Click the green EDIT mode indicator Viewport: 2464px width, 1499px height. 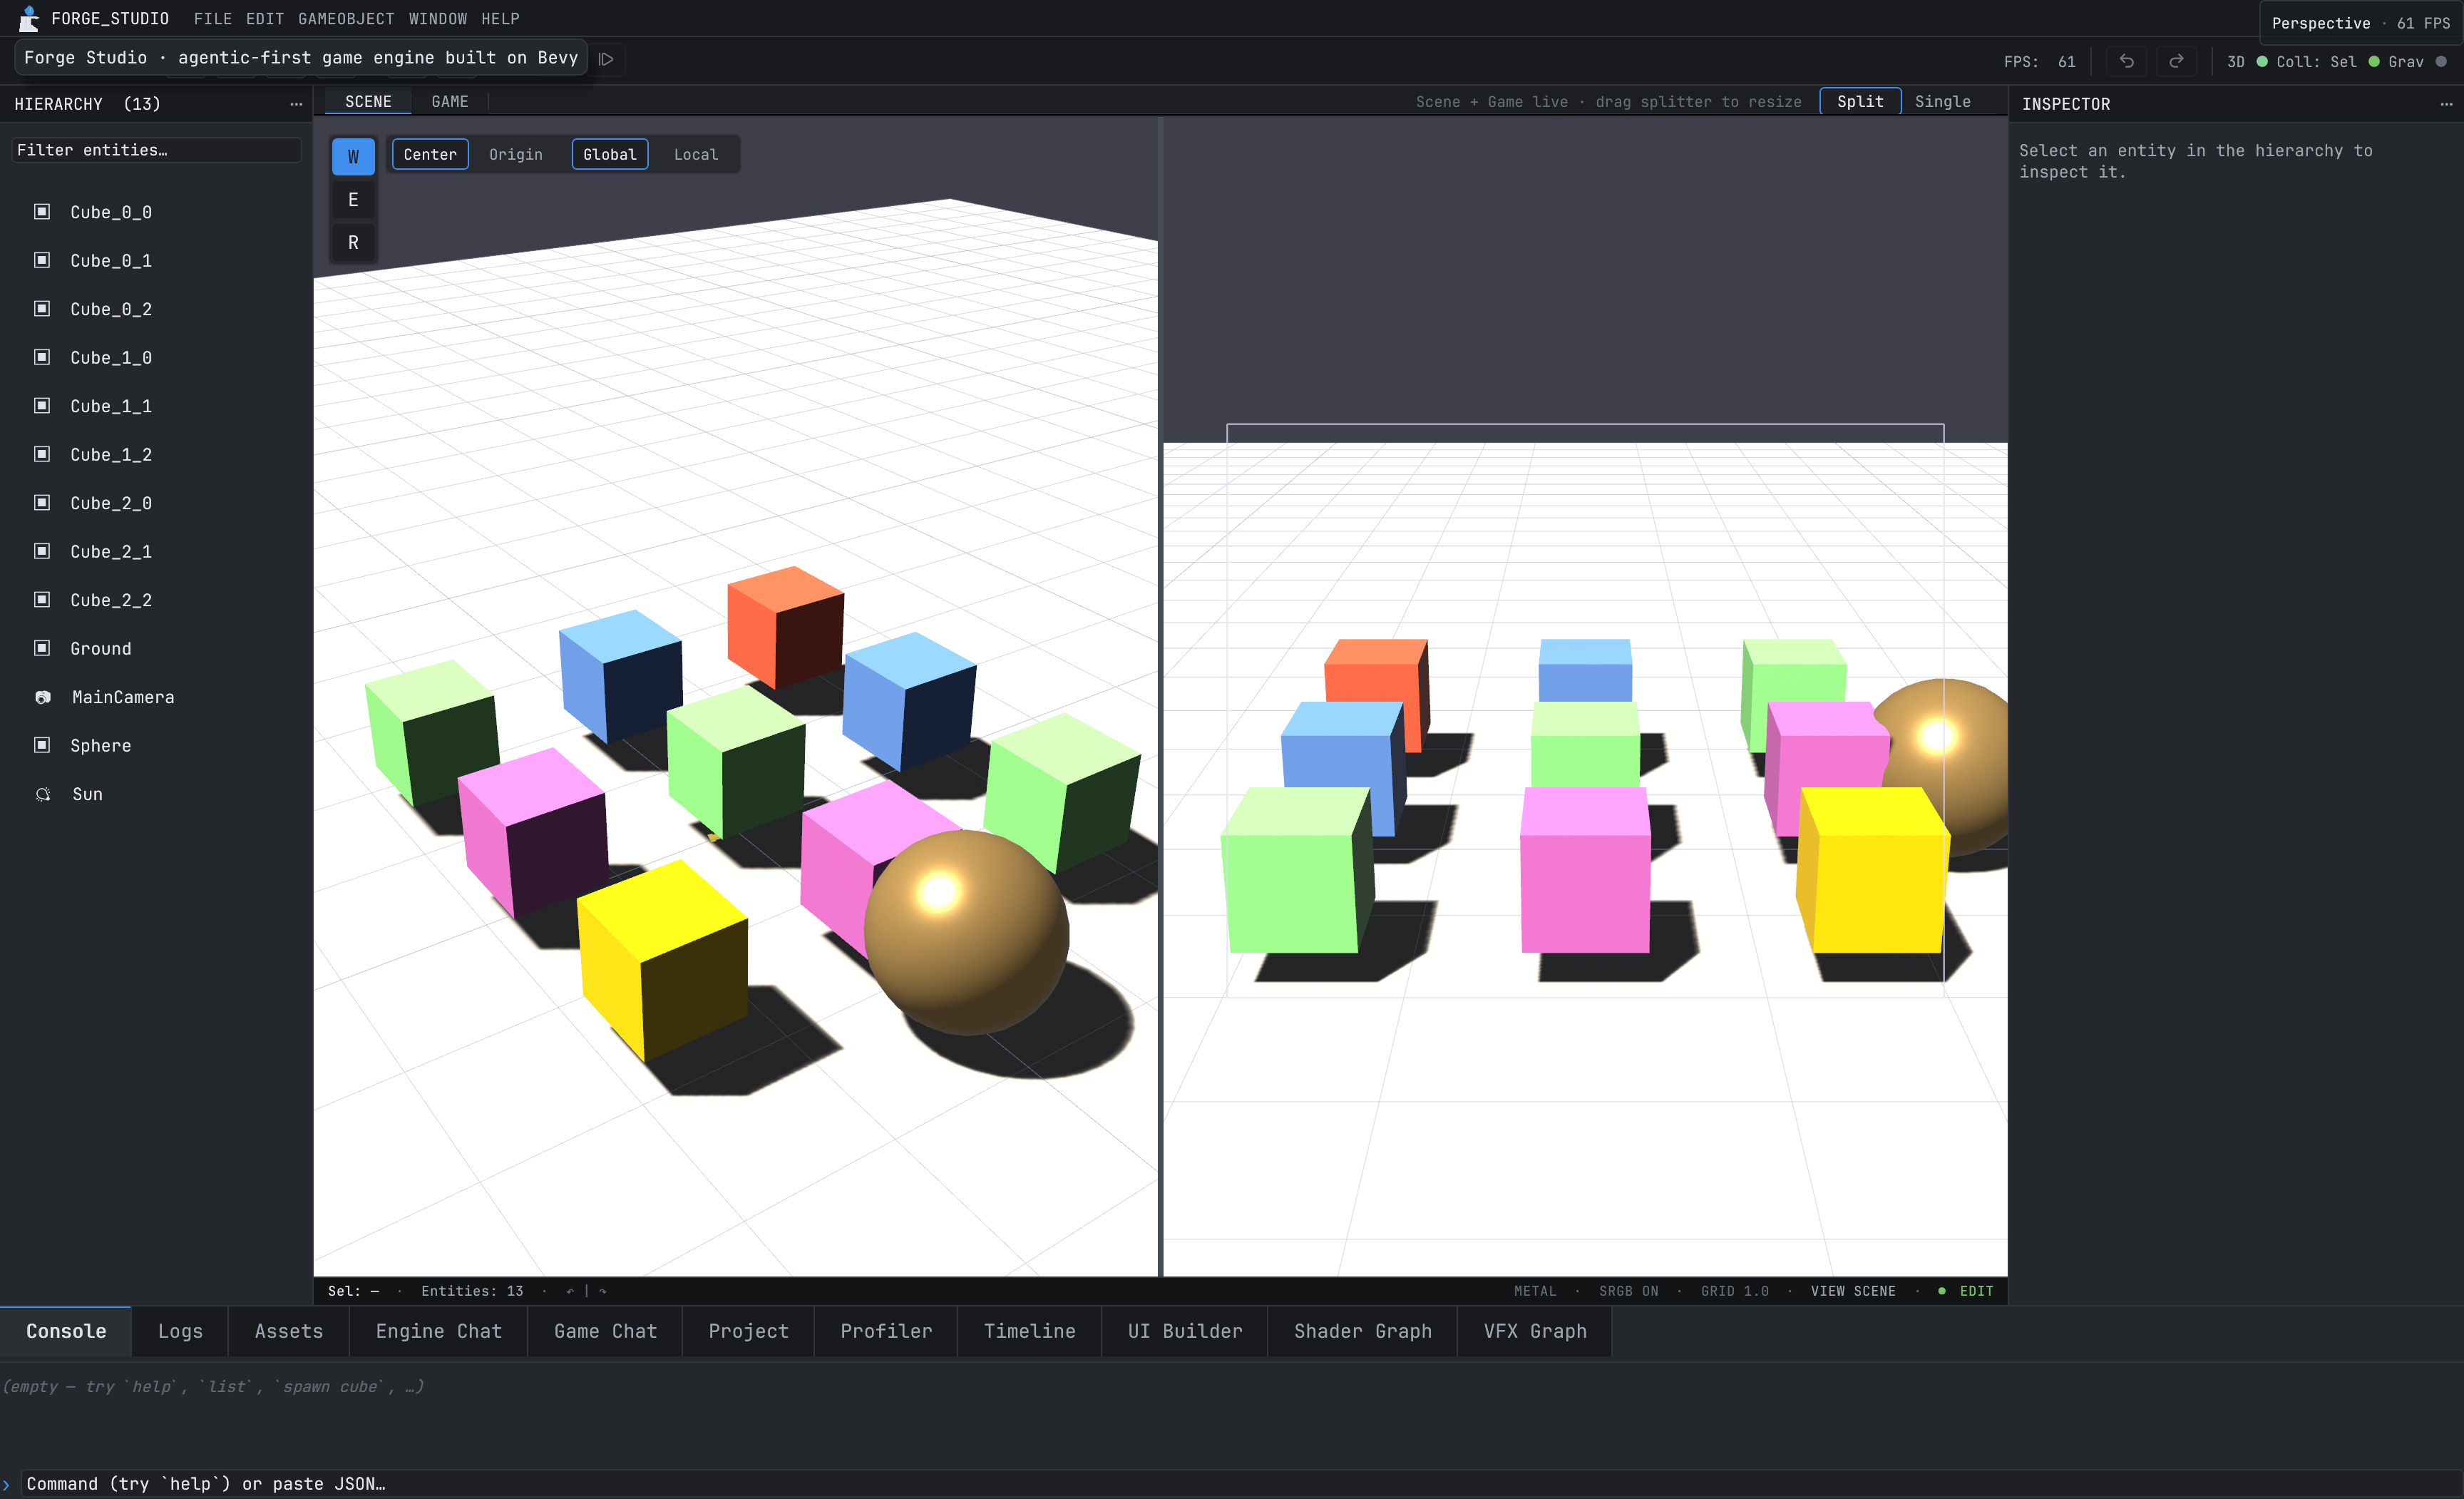click(1967, 1291)
